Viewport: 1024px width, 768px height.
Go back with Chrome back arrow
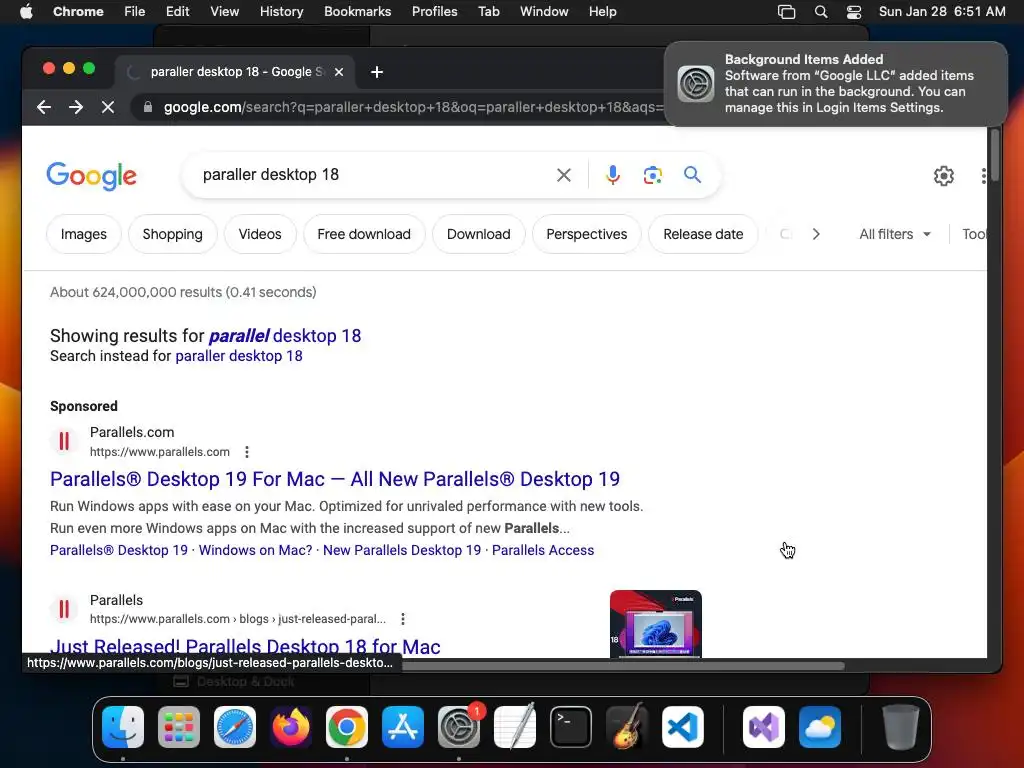[x=44, y=107]
